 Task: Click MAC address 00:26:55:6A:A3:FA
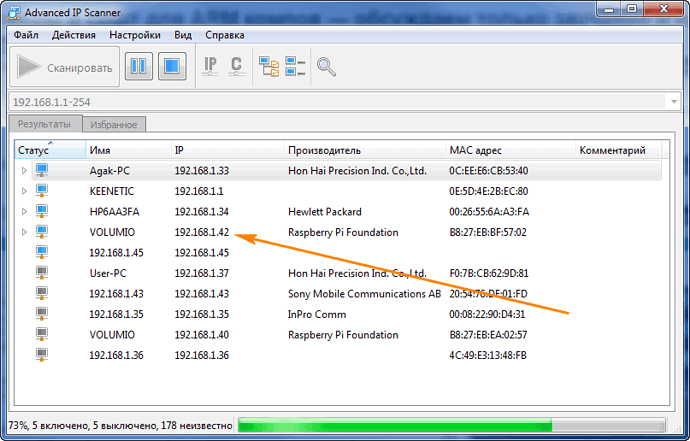pyautogui.click(x=489, y=212)
